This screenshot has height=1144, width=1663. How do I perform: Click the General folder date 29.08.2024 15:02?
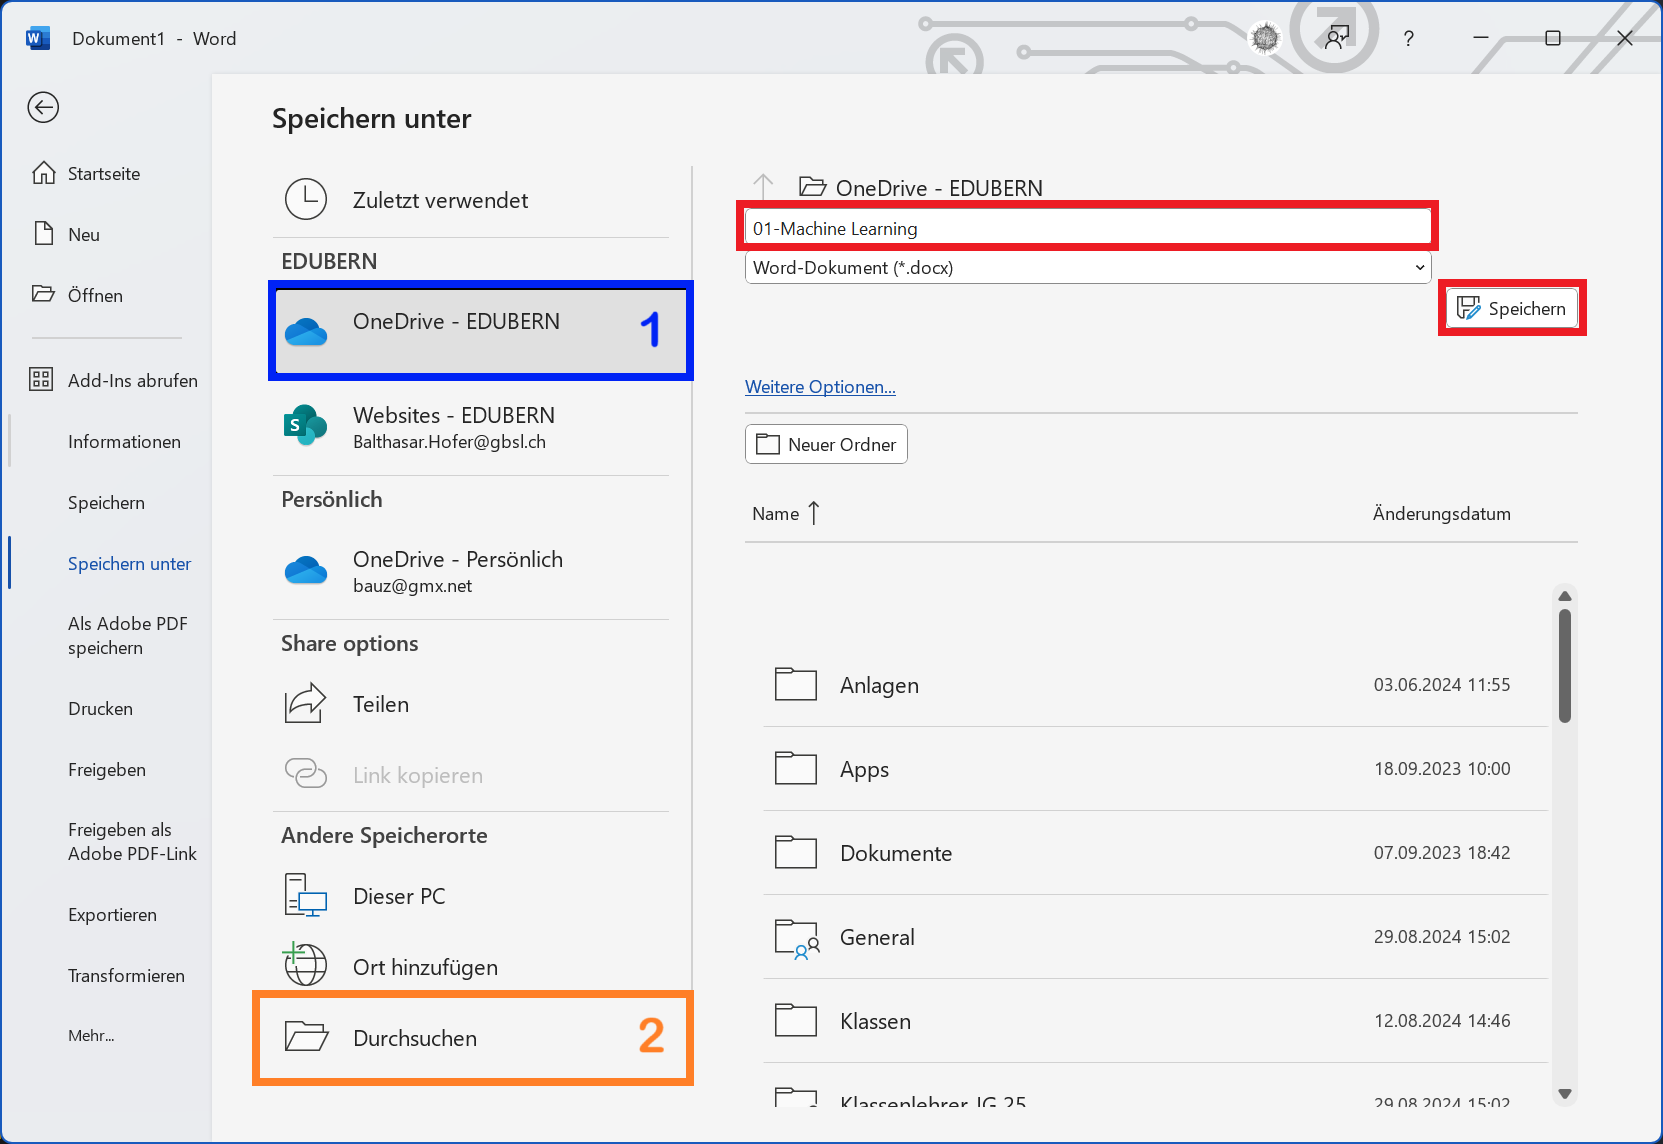point(1441,936)
